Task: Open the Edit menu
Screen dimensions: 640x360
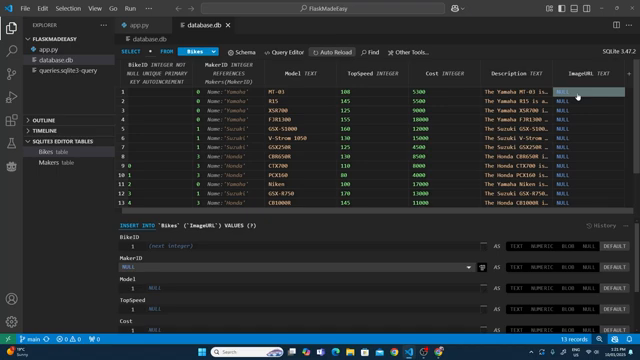Action: (42, 8)
